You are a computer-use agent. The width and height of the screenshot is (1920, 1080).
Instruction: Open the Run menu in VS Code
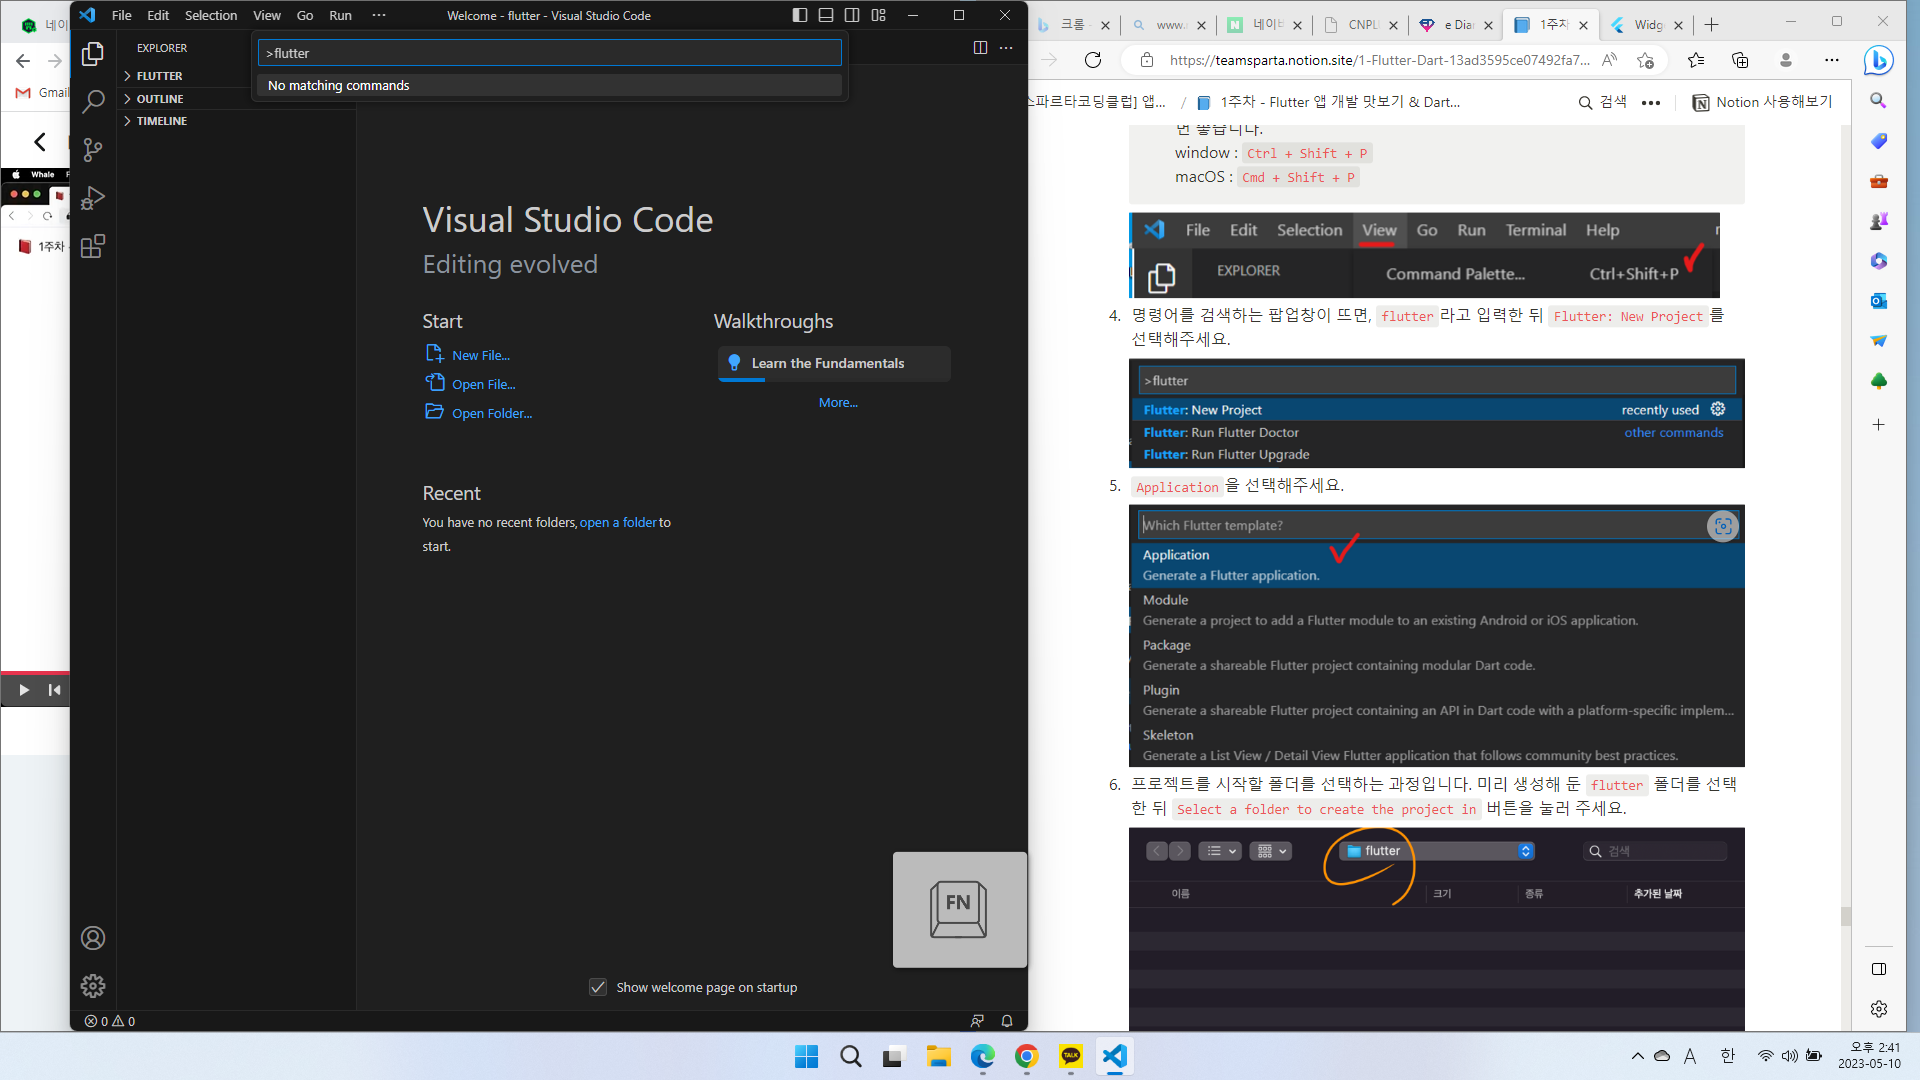[341, 15]
